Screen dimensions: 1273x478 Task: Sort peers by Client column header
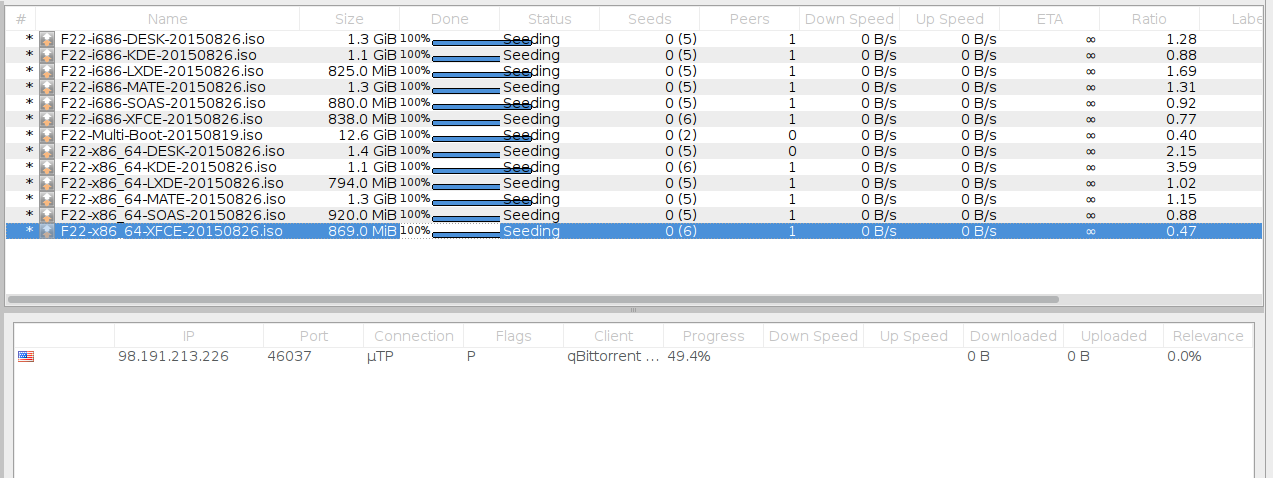point(613,336)
